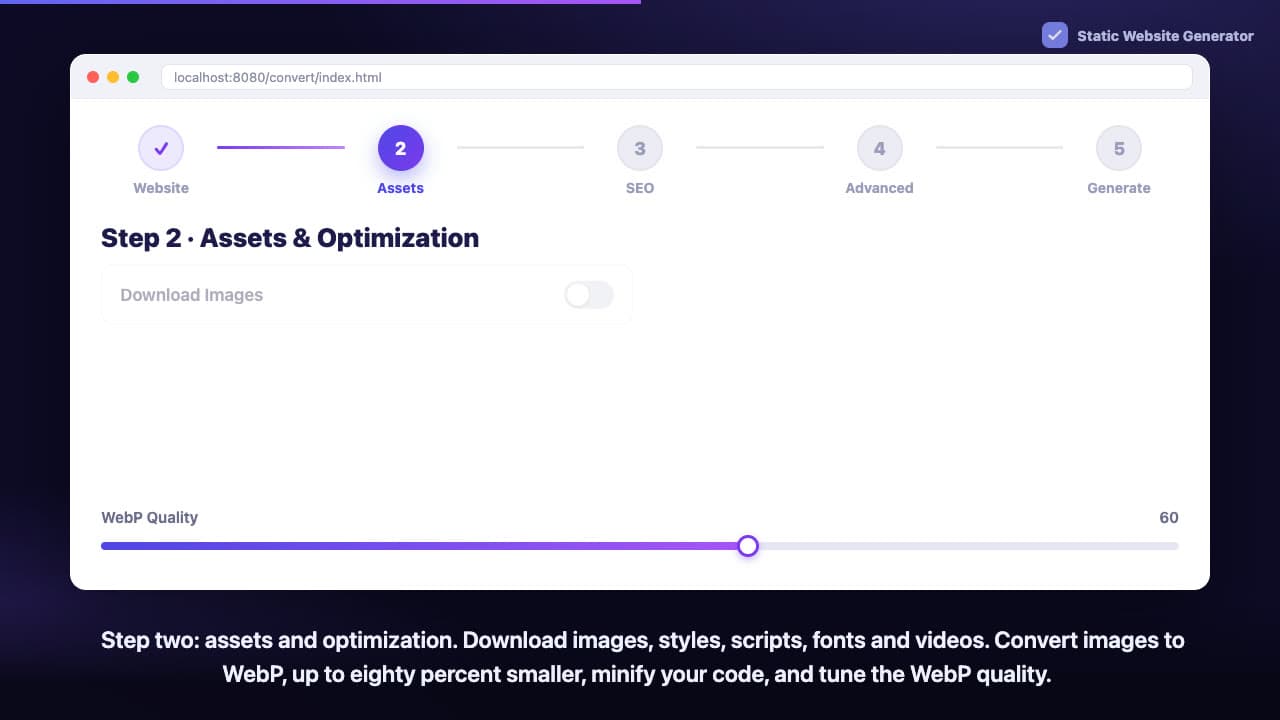The image size is (1280, 720).
Task: Select the Assets step circle numbered 2
Action: pyautogui.click(x=401, y=148)
